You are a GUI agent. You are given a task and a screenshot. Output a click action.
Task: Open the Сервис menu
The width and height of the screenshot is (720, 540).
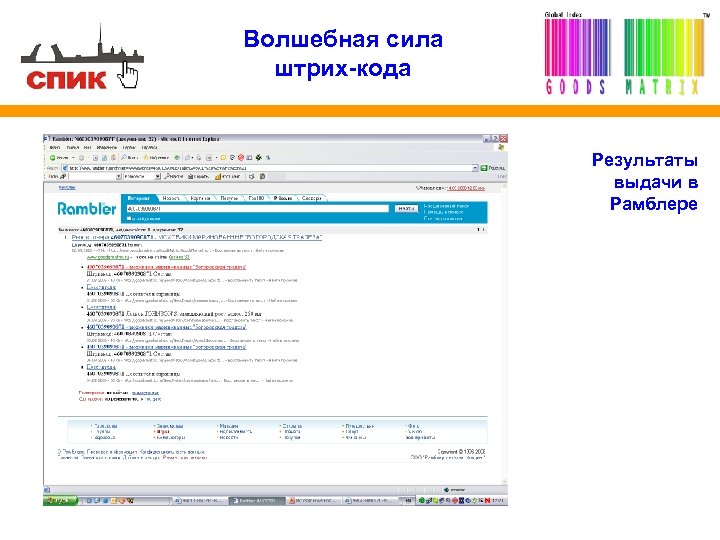point(129,147)
